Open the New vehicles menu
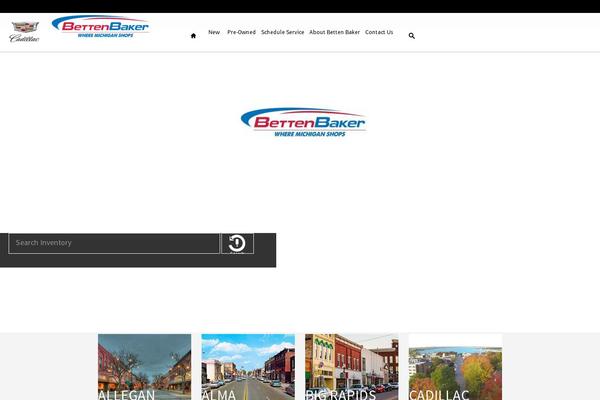 click(x=214, y=32)
